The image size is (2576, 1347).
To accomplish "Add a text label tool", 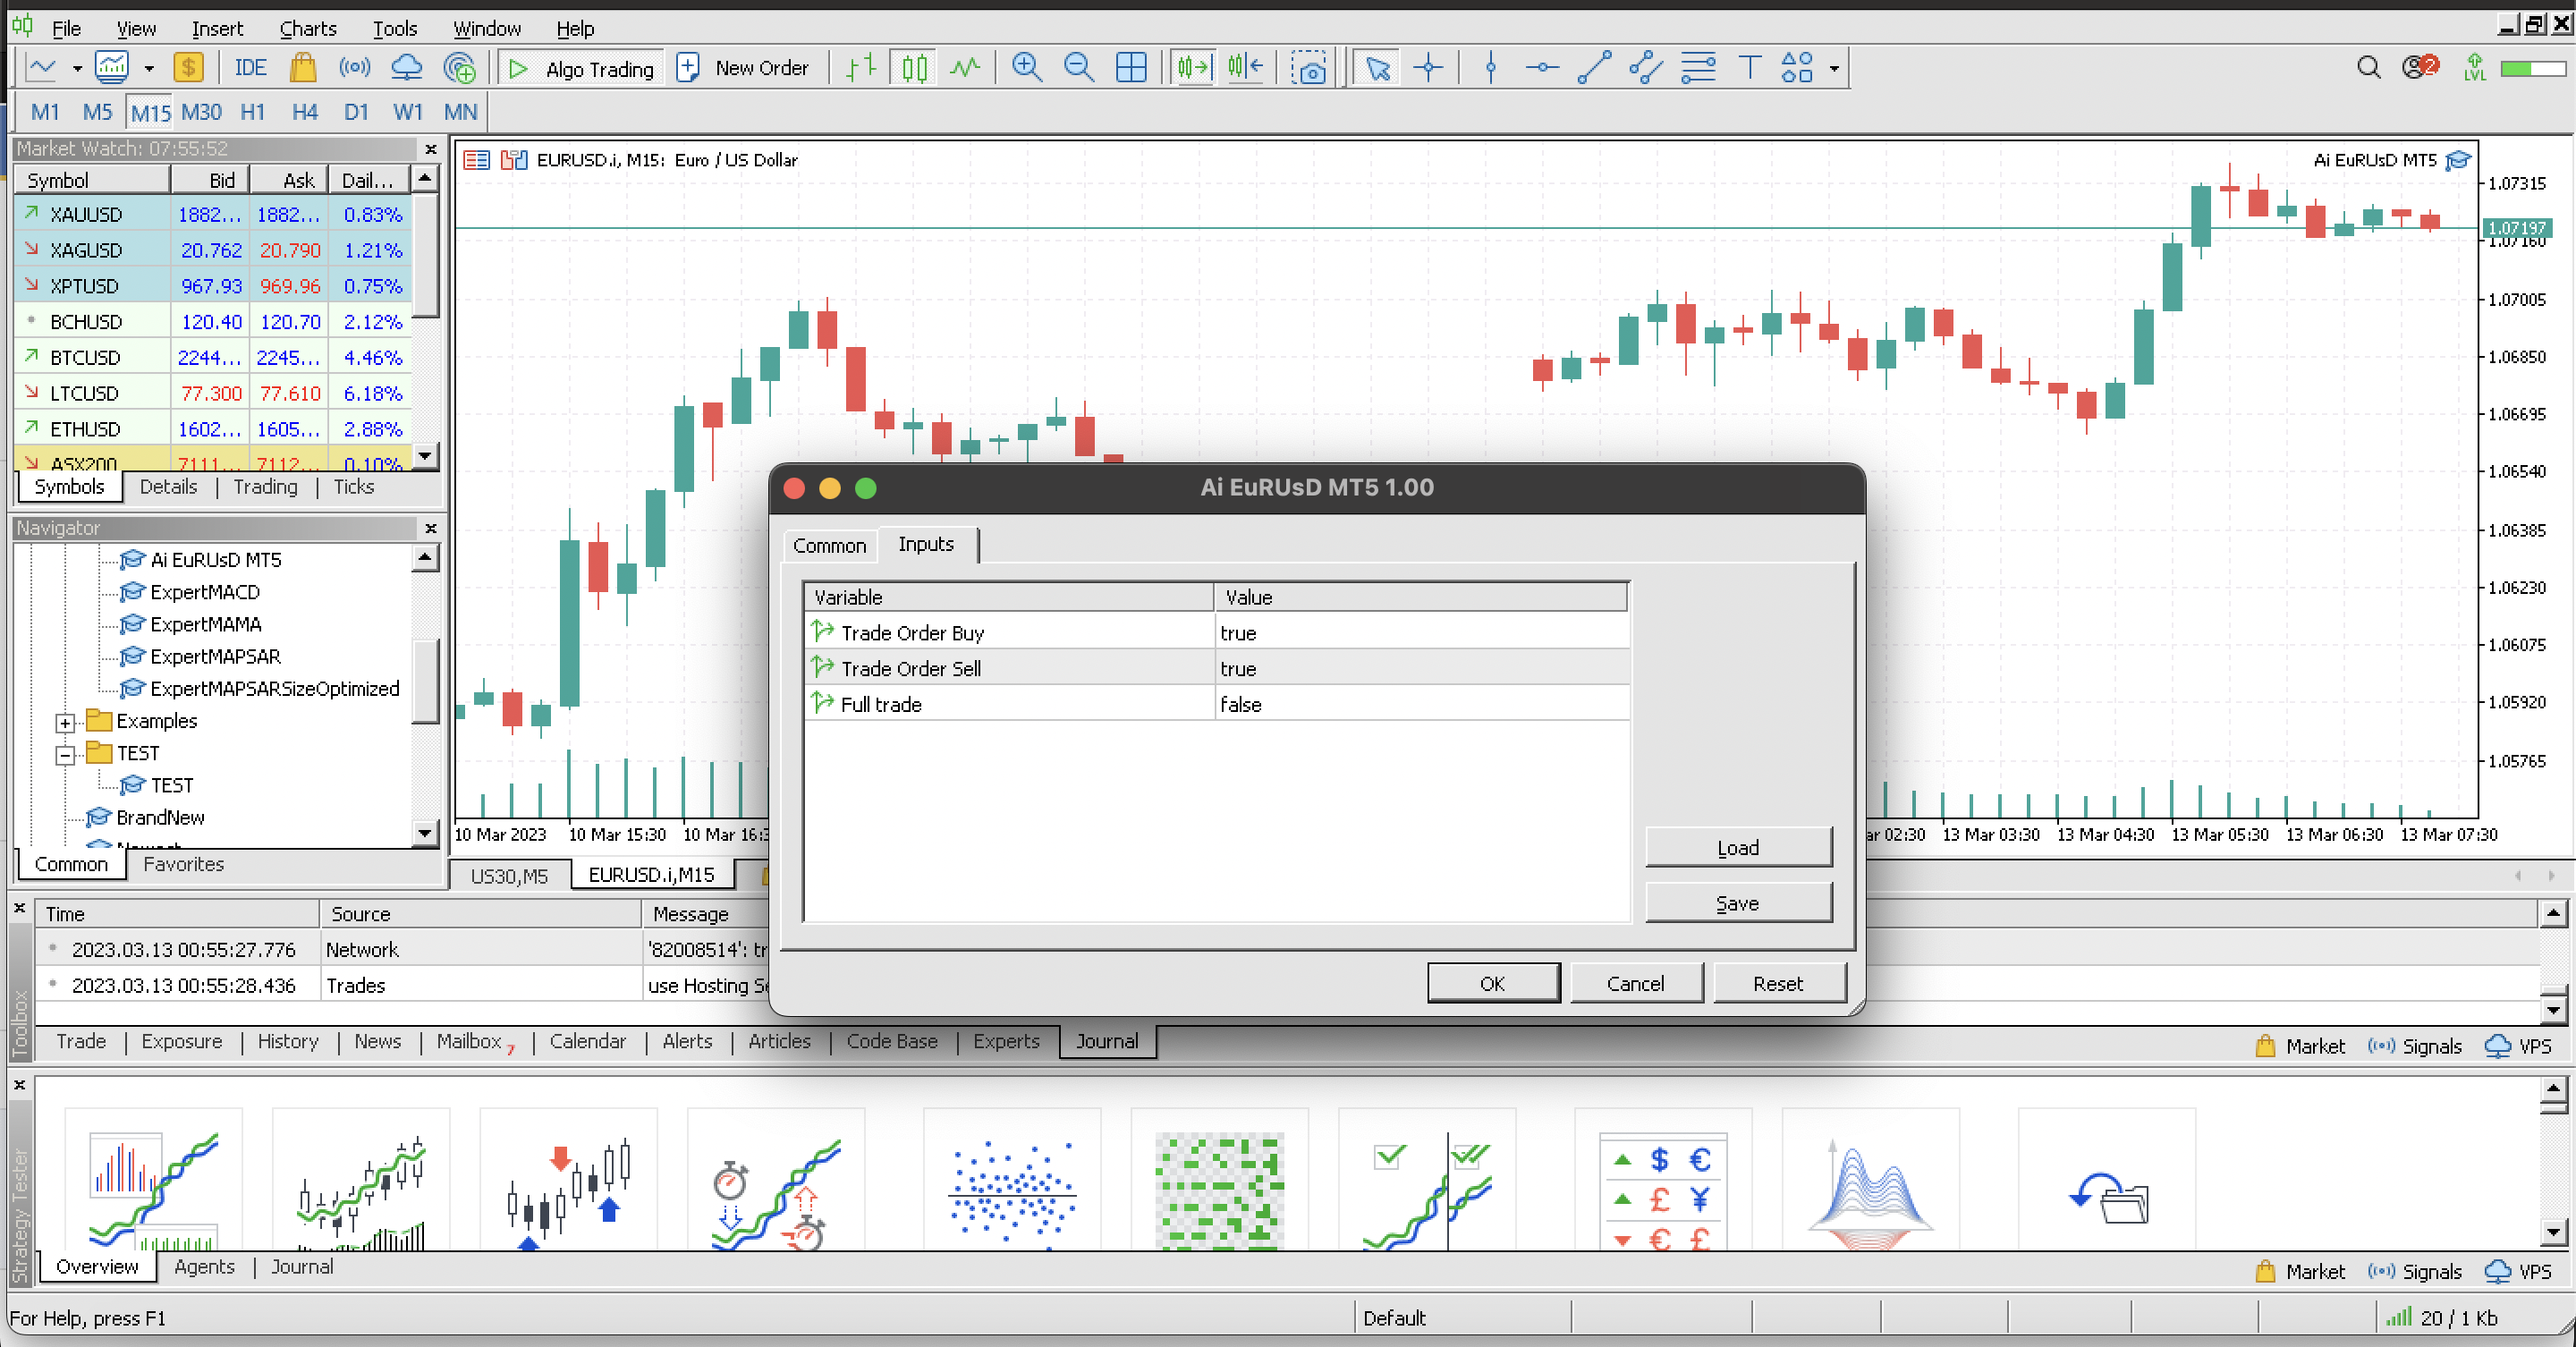I will point(1749,68).
